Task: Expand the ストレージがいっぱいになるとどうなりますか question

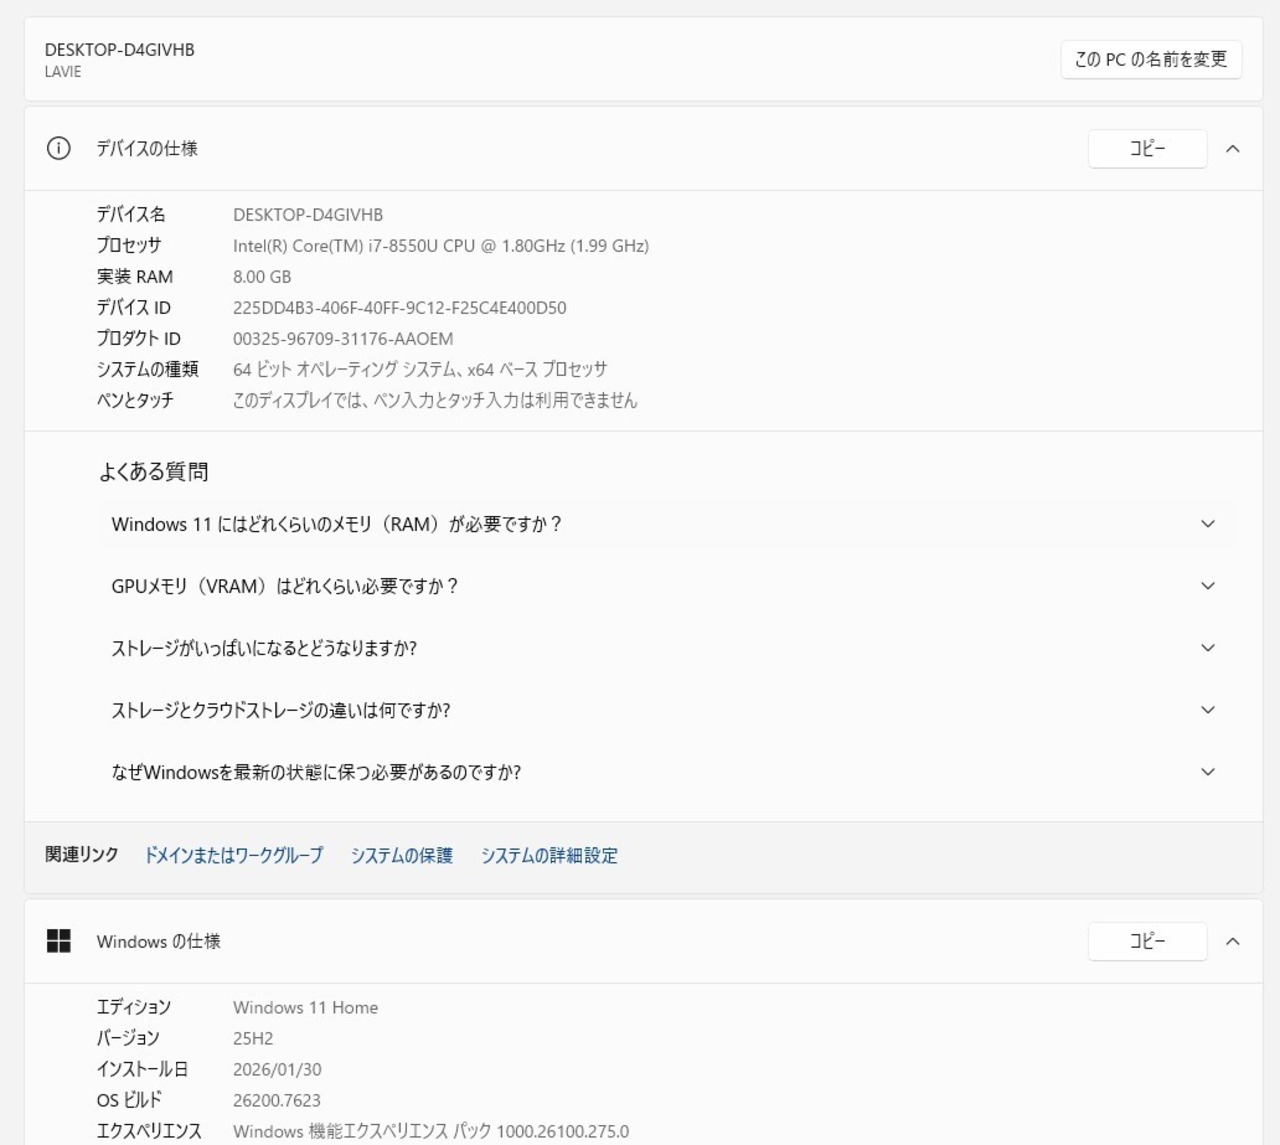Action: [667, 648]
